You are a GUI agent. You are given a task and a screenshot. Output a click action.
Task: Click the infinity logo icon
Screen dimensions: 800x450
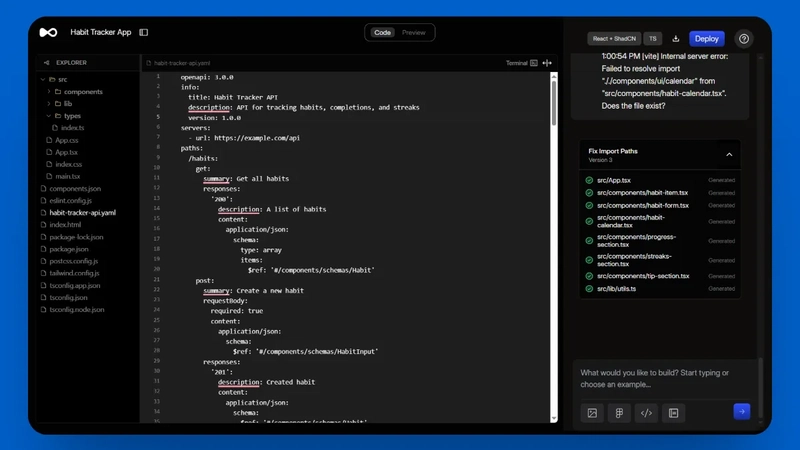click(48, 32)
